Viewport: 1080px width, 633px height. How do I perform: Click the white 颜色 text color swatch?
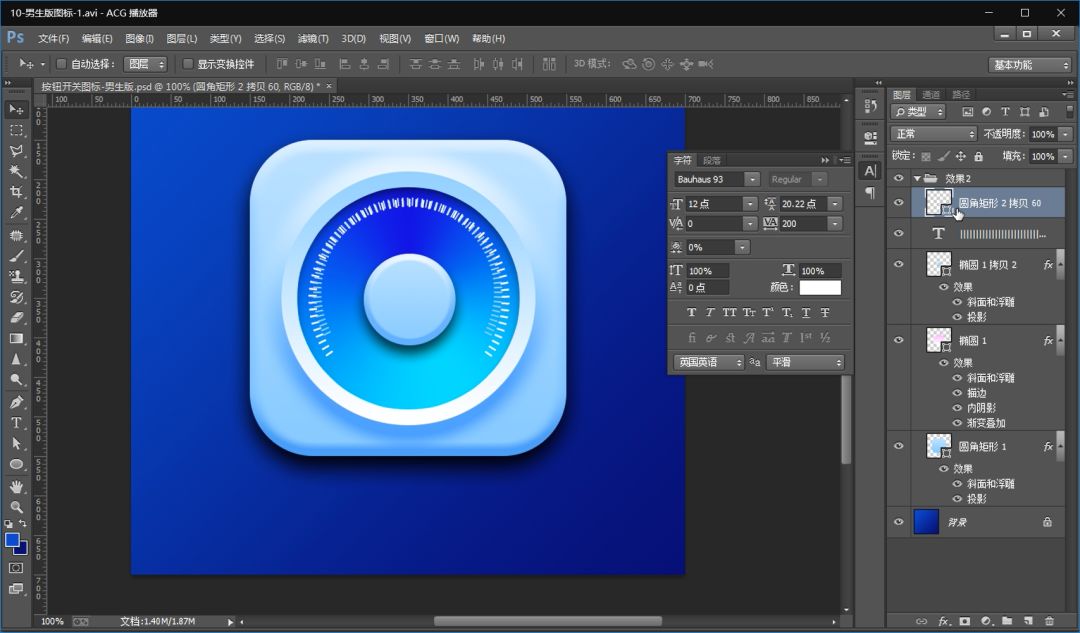point(819,287)
